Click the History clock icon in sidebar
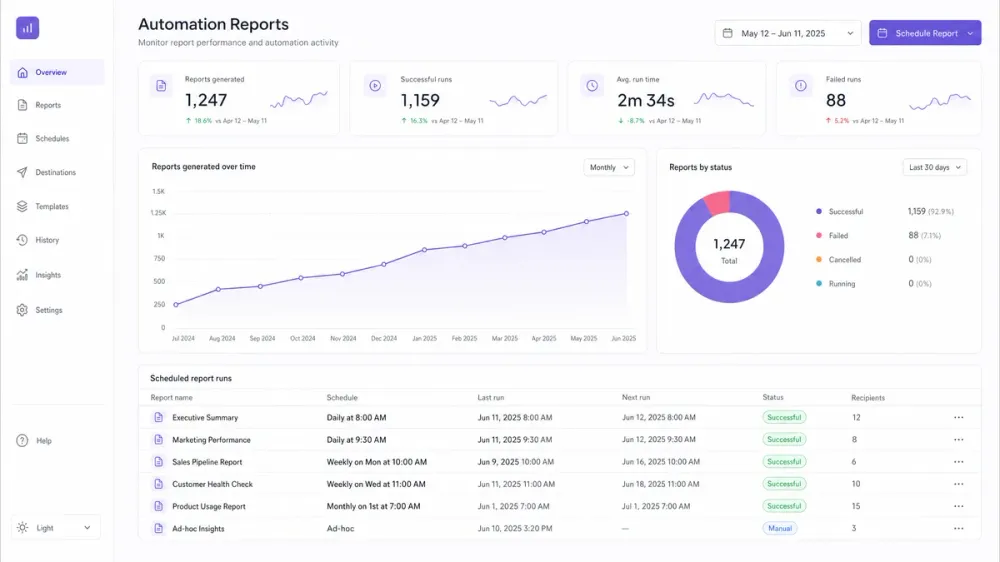This screenshot has height=562, width=1000. click(22, 240)
